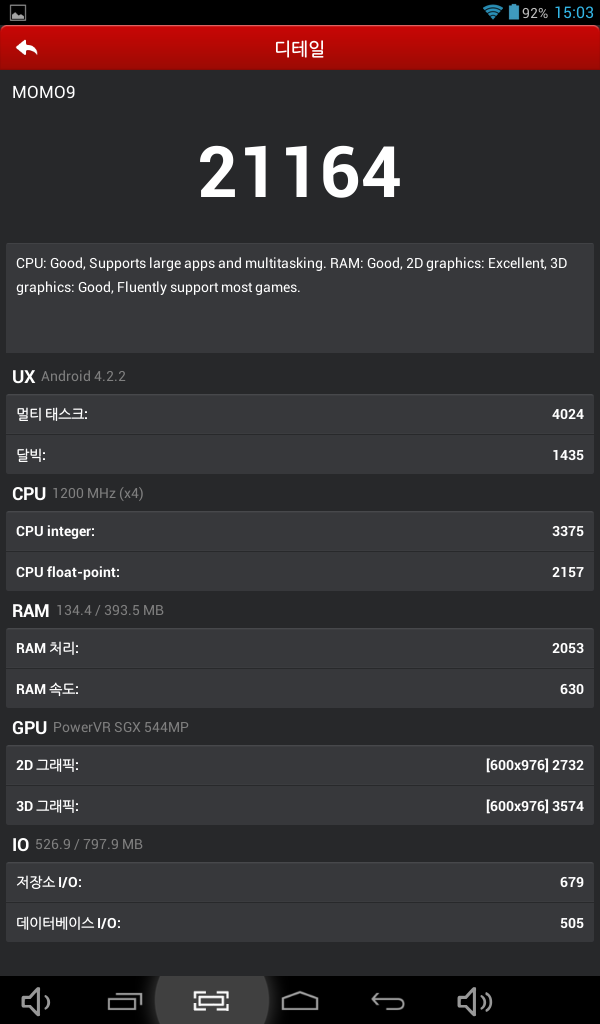Select the 달빅 score row
600x1024 pixels.
(300, 455)
